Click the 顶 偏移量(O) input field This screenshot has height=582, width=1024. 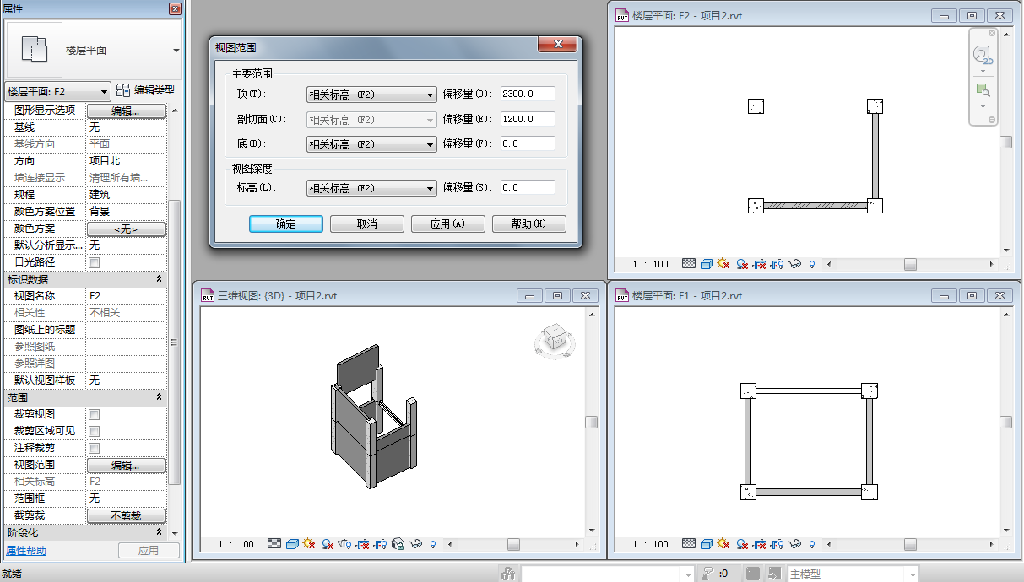coord(528,93)
